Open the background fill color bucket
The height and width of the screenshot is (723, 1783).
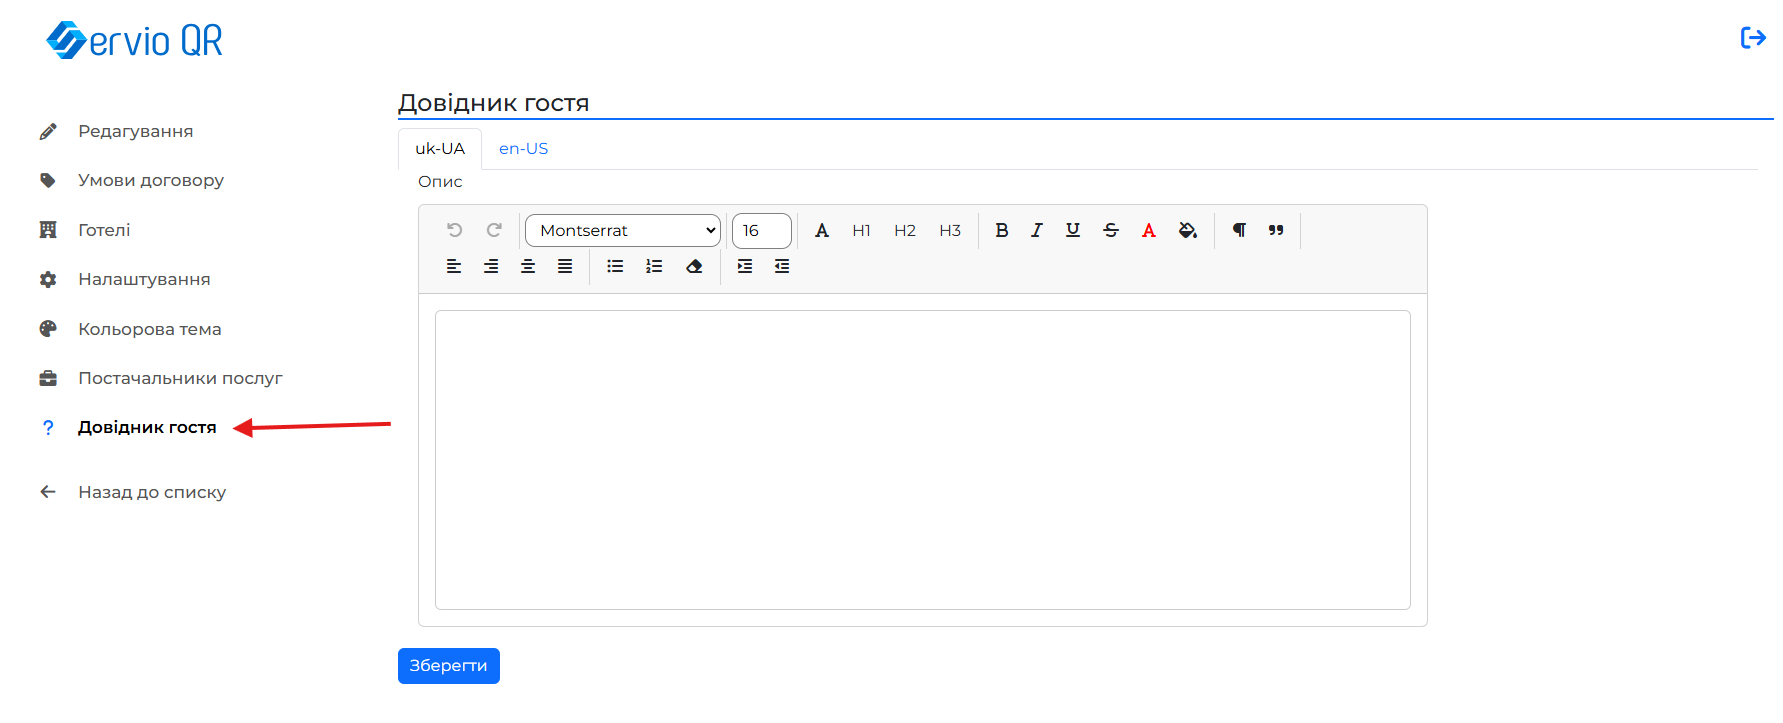click(x=1187, y=230)
